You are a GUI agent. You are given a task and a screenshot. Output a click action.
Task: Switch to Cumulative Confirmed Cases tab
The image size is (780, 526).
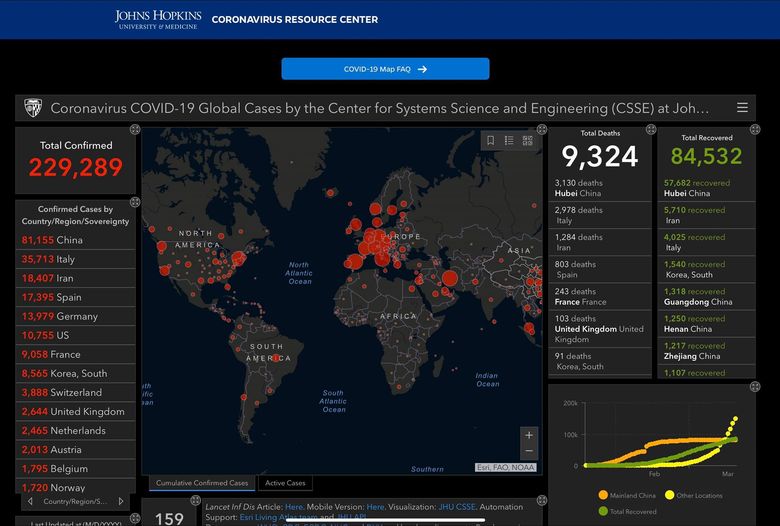202,483
